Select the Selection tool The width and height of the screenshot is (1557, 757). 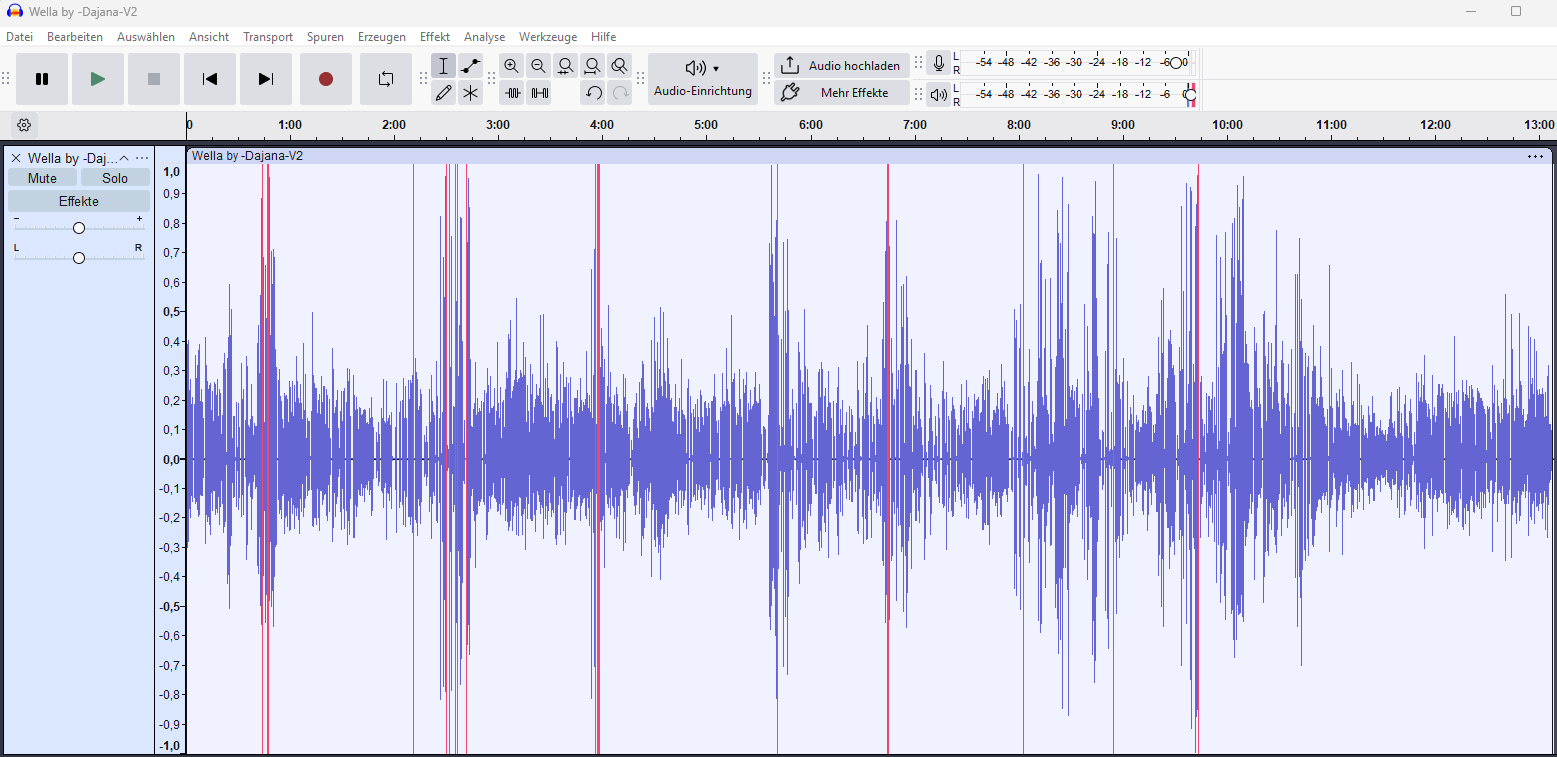(x=444, y=66)
